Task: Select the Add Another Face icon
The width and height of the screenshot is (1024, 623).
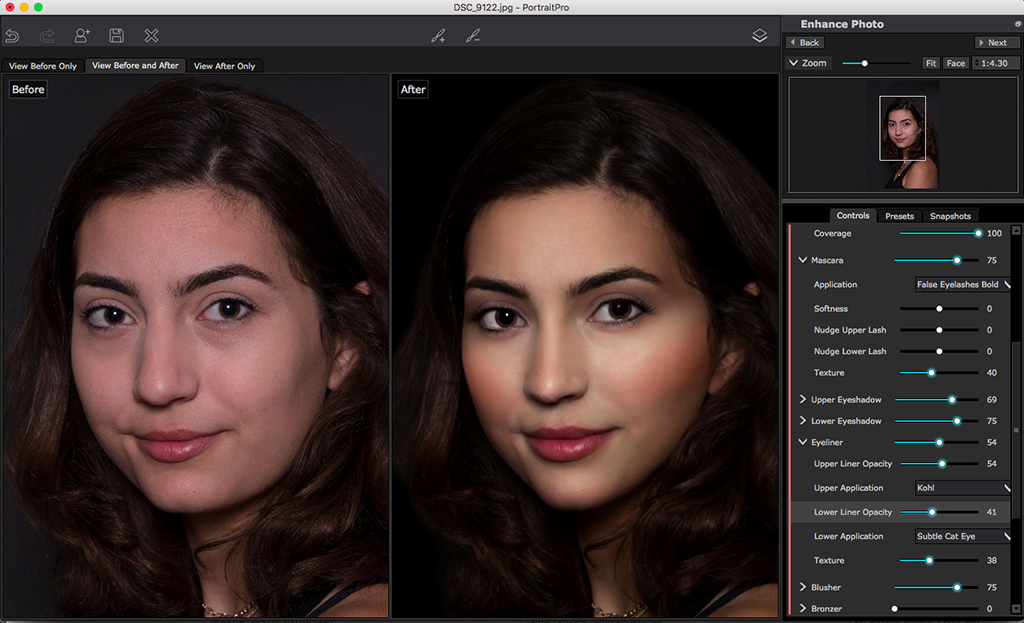Action: coord(81,35)
